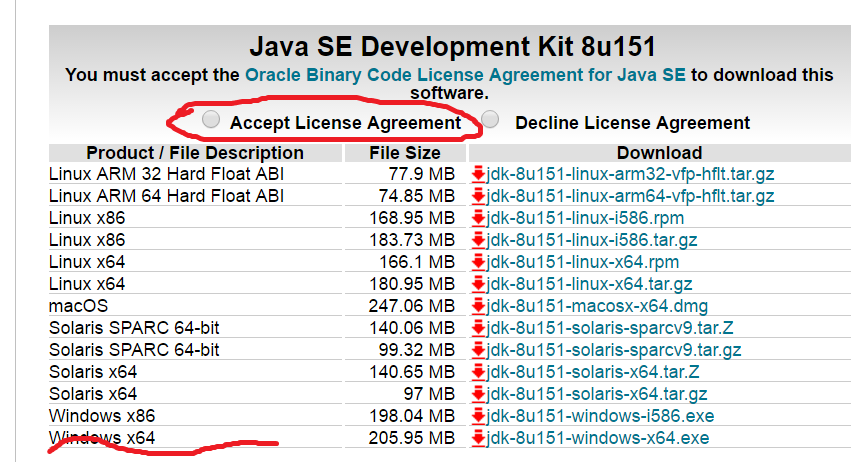The width and height of the screenshot is (861, 462).
Task: Download jdk-8u151-linux-x64.tar.gz link
Action: pyautogui.click(x=589, y=284)
